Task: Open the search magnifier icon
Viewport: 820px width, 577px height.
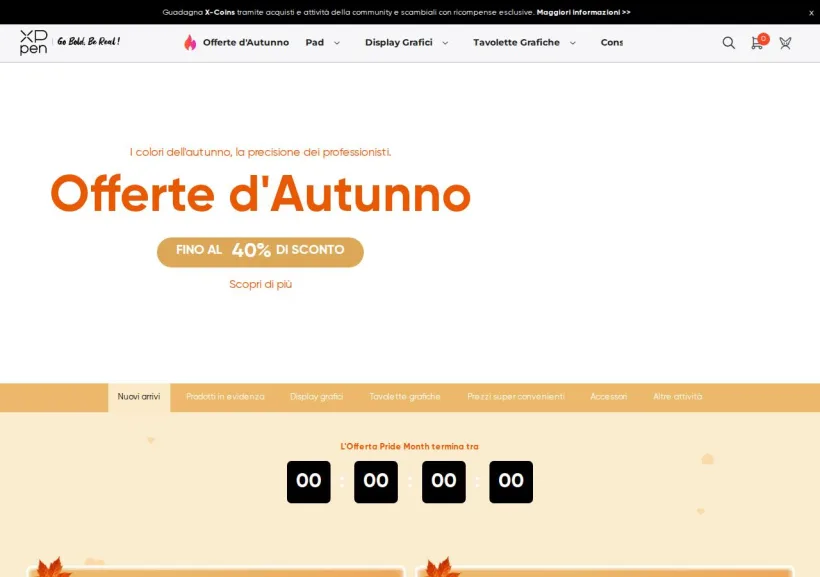Action: (x=728, y=43)
